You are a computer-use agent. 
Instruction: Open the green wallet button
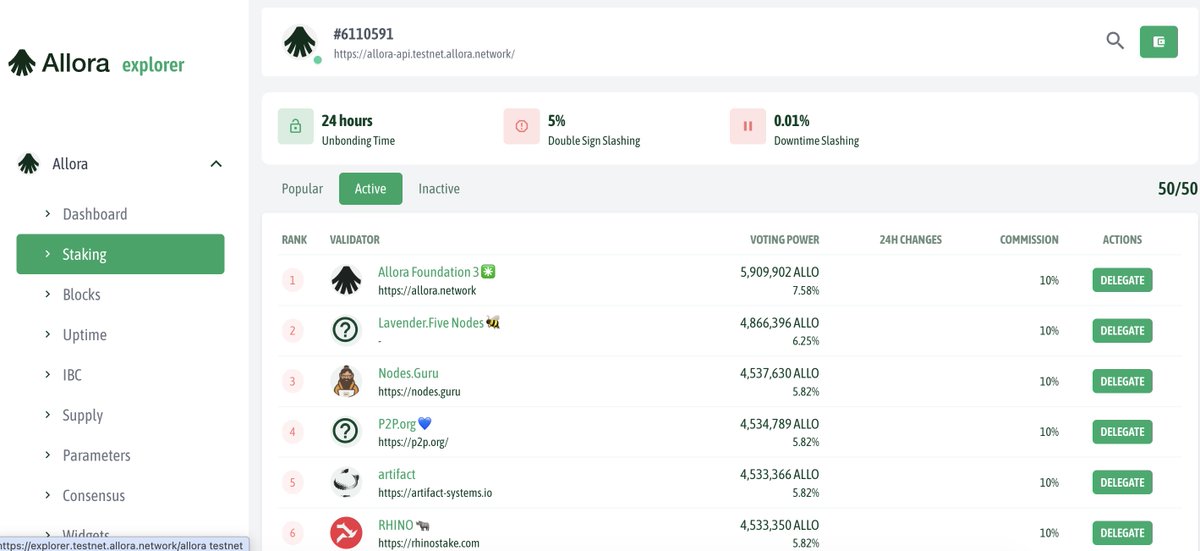[1158, 42]
